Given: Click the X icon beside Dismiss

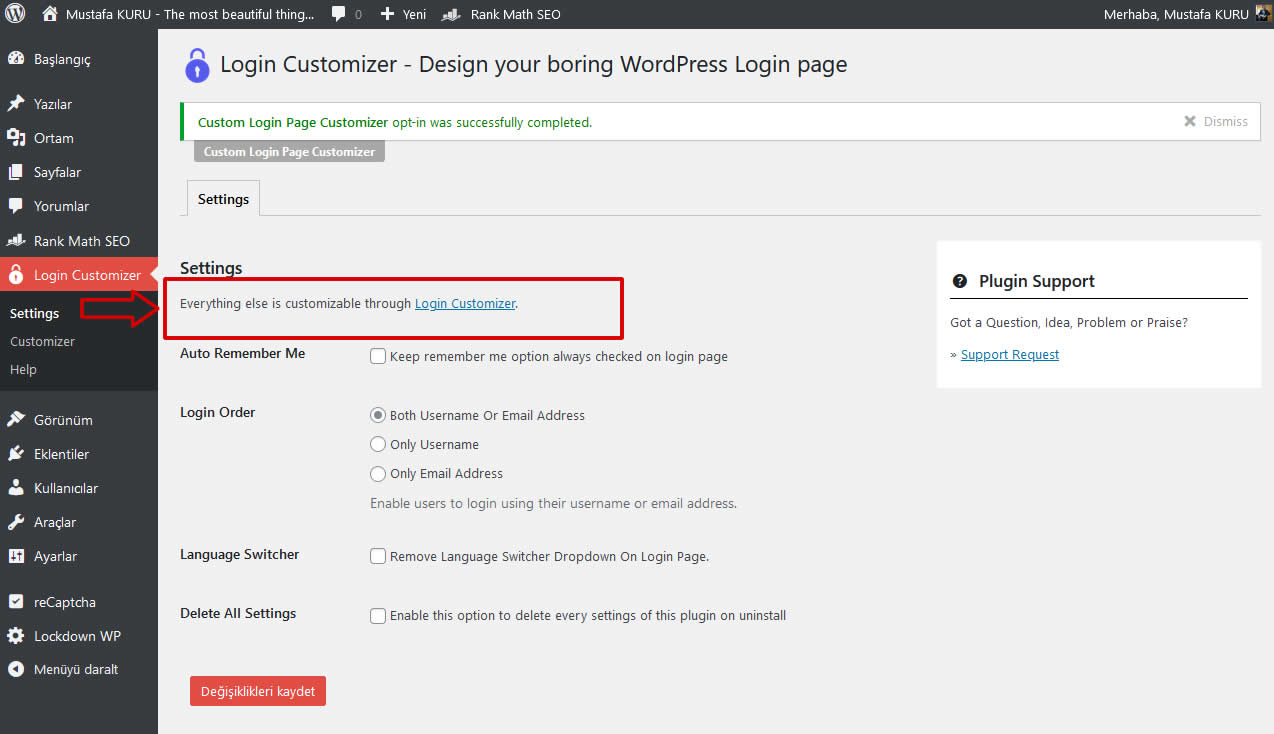Looking at the screenshot, I should pyautogui.click(x=1190, y=121).
